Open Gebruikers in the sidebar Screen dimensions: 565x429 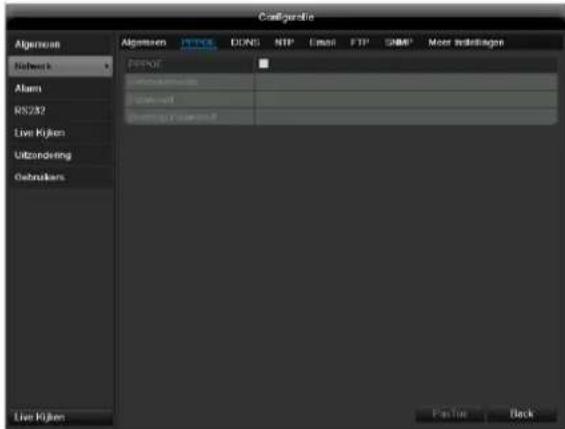[60, 177]
